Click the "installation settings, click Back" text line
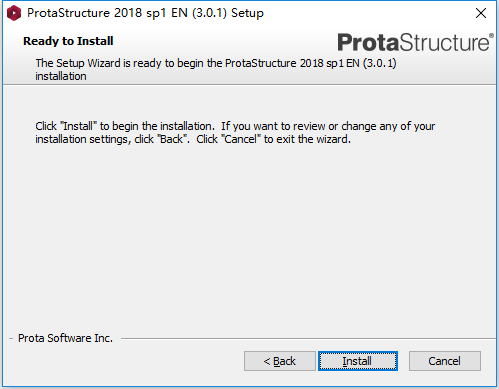The height and width of the screenshot is (389, 499). click(193, 139)
